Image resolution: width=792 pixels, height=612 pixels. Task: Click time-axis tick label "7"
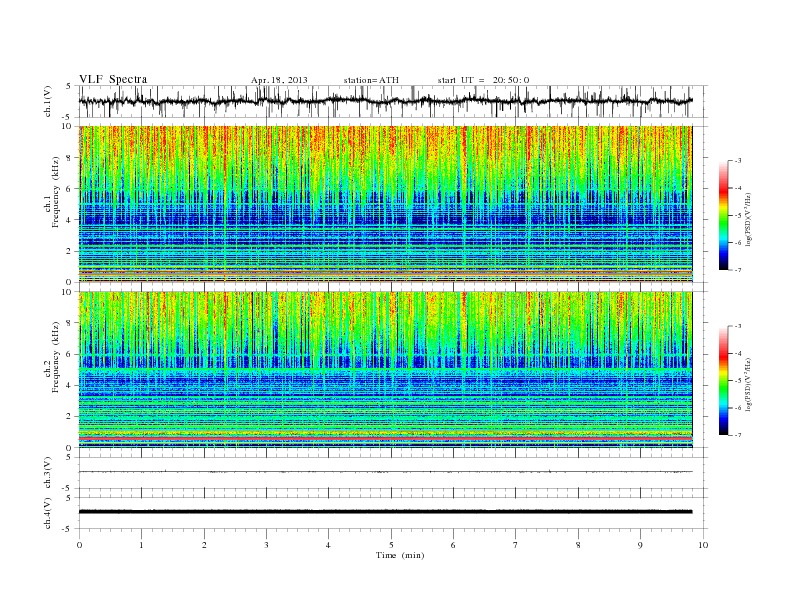click(x=516, y=545)
